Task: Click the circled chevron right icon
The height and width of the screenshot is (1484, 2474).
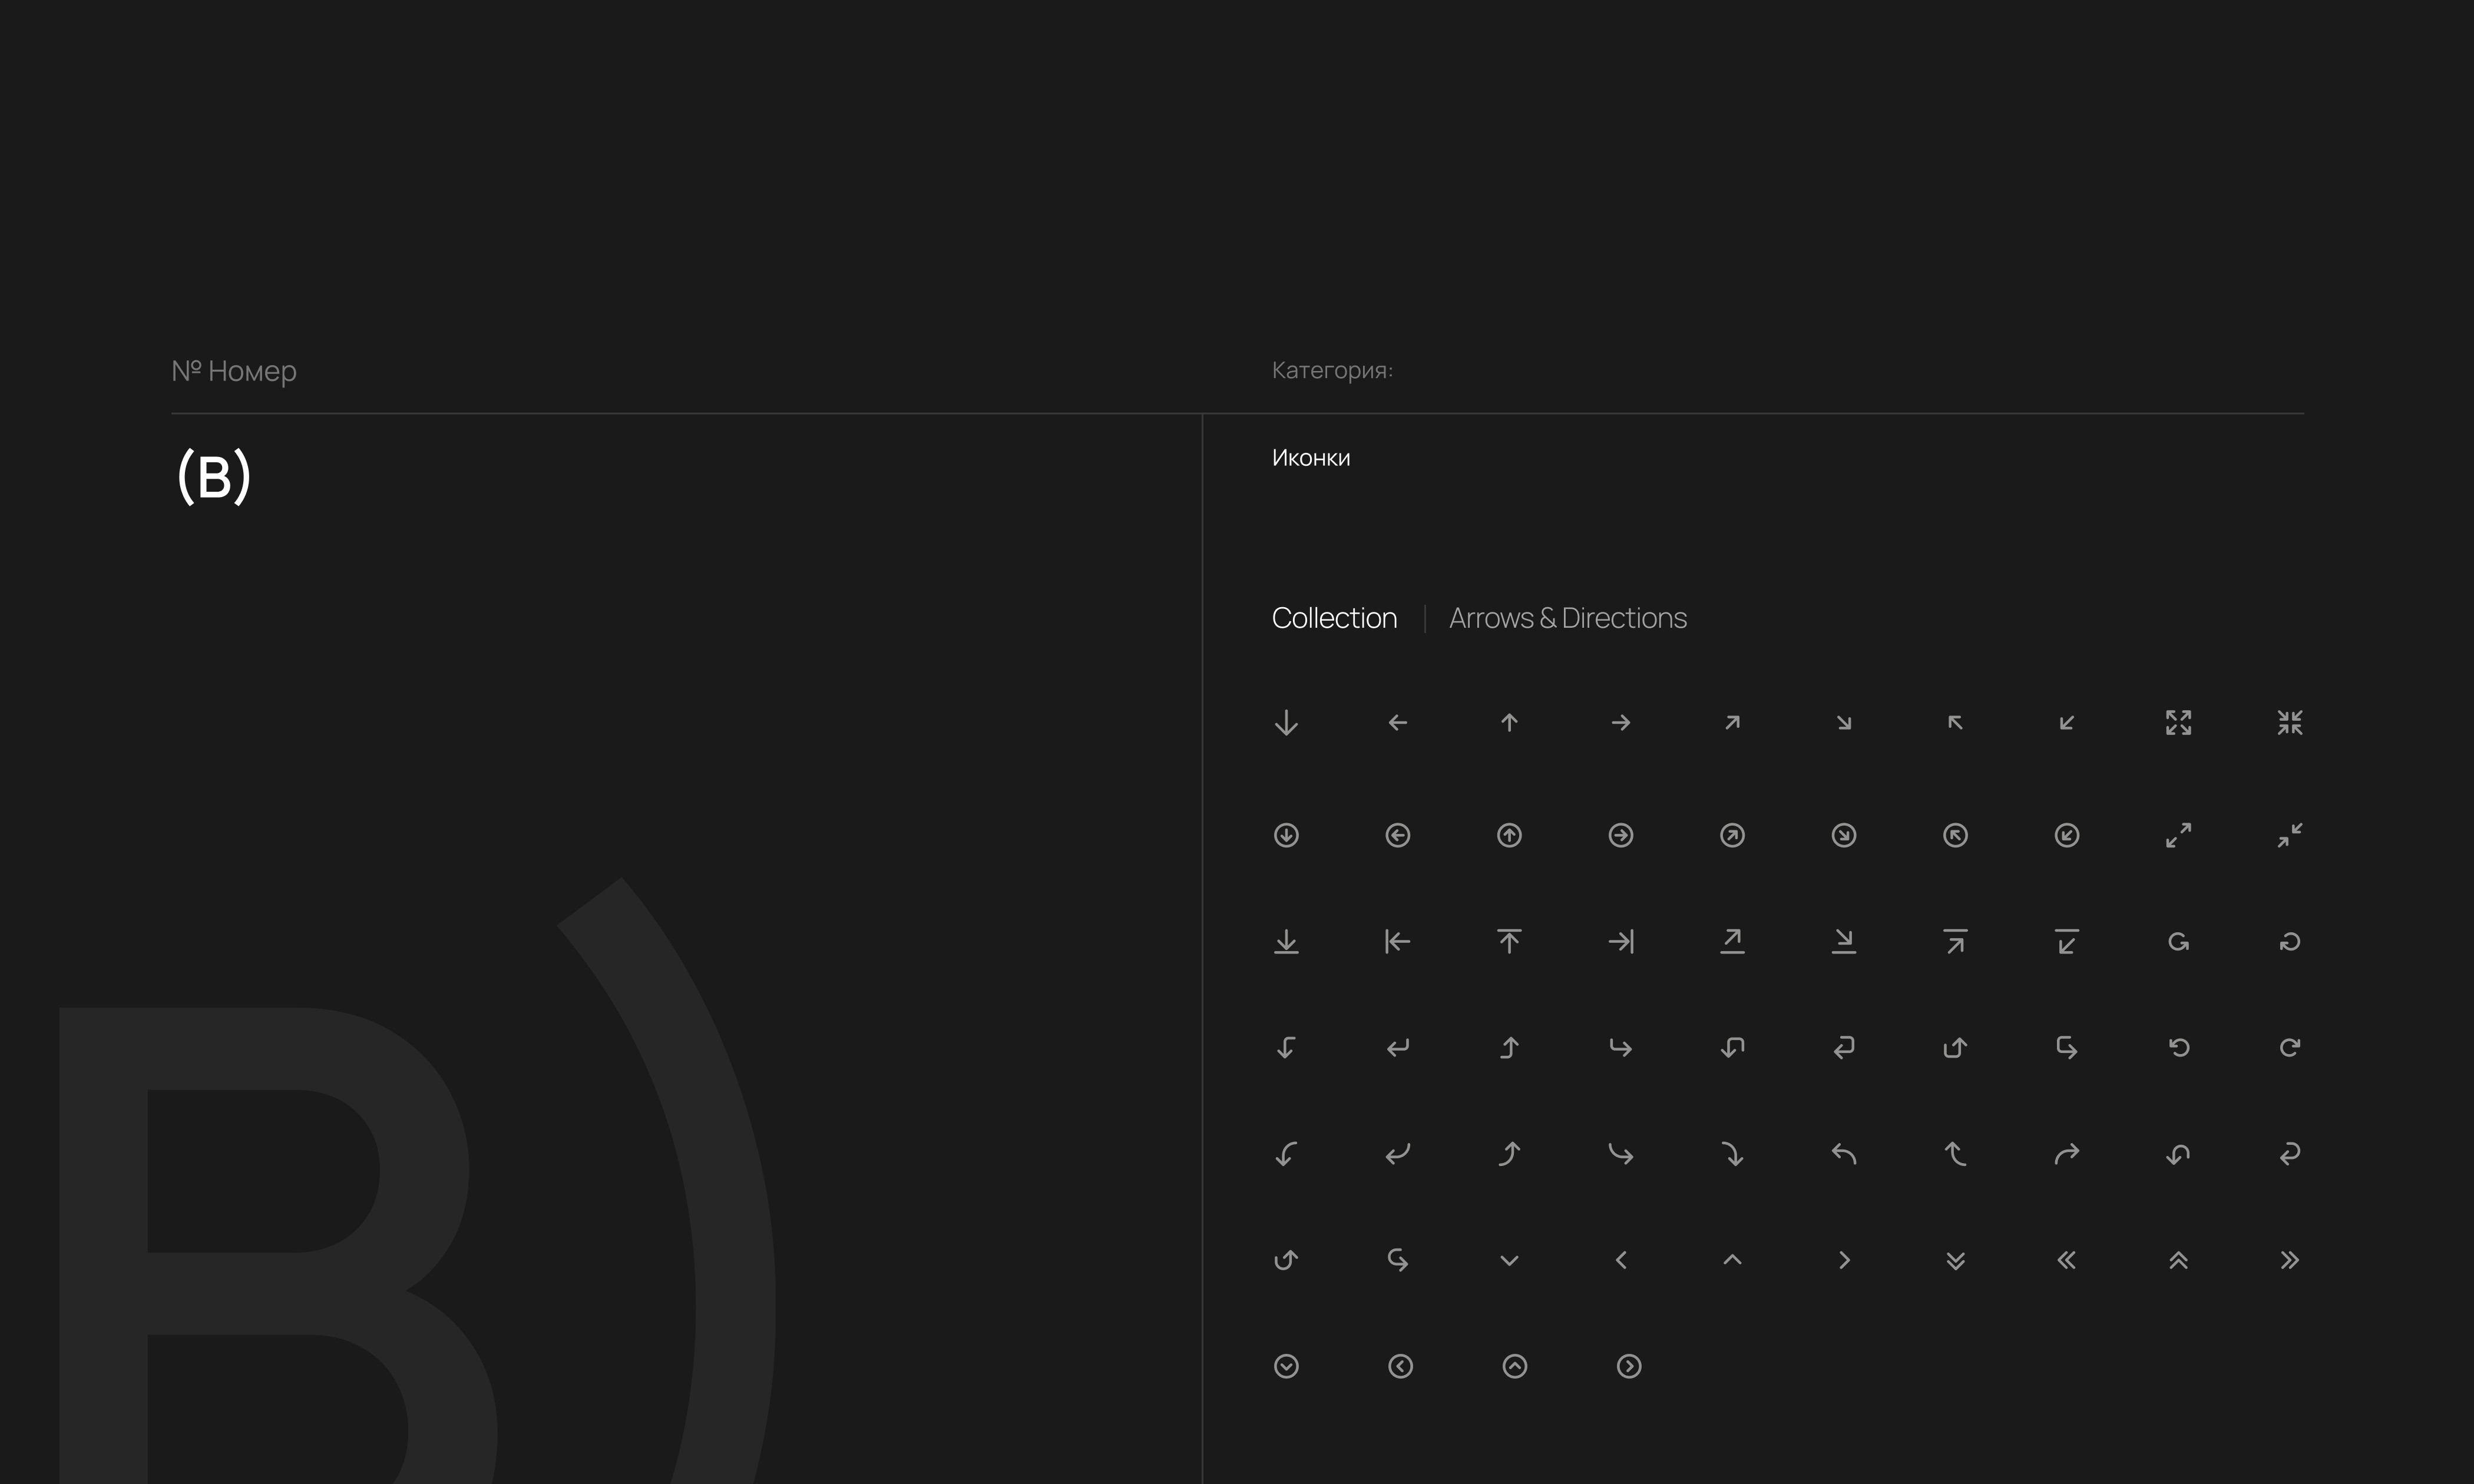Action: (x=1628, y=1366)
